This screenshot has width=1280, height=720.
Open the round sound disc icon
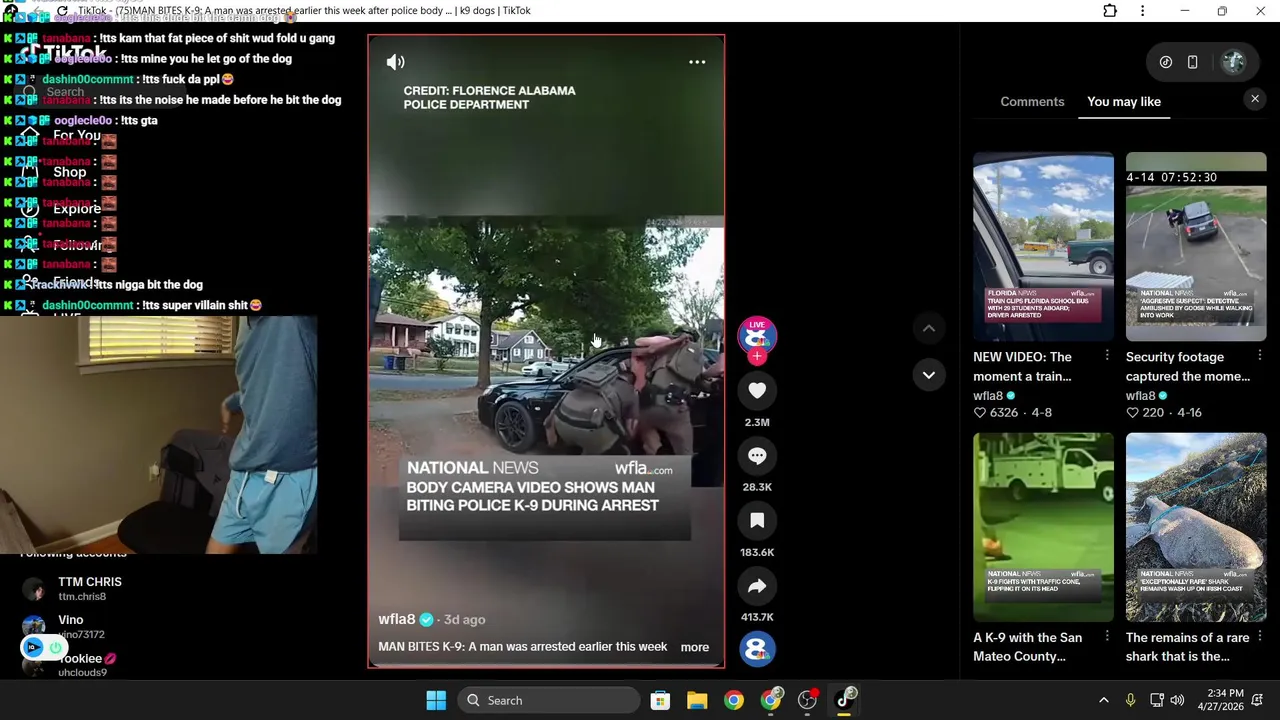[x=757, y=649]
